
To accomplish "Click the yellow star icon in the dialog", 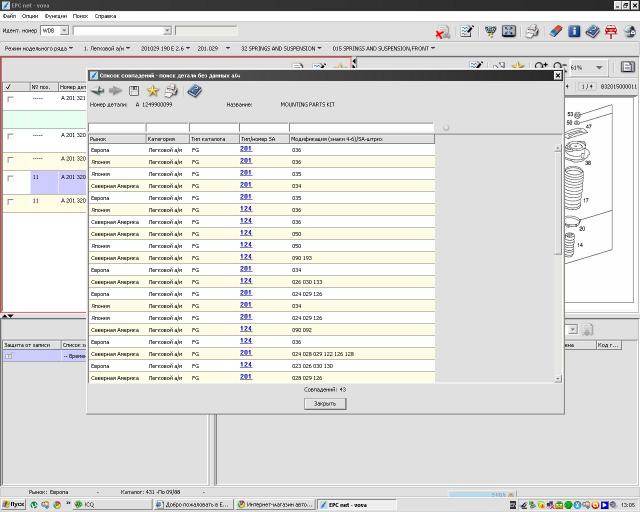I will point(153,90).
